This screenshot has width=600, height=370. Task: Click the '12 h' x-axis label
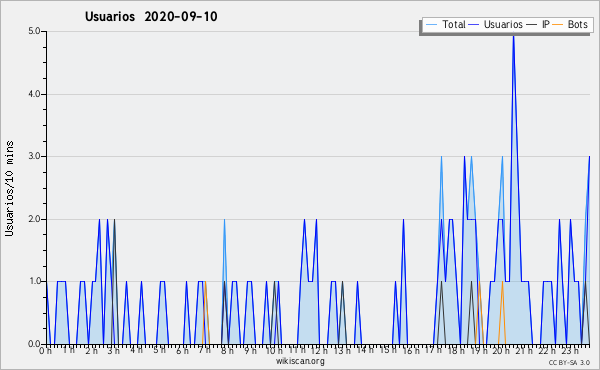point(319,351)
